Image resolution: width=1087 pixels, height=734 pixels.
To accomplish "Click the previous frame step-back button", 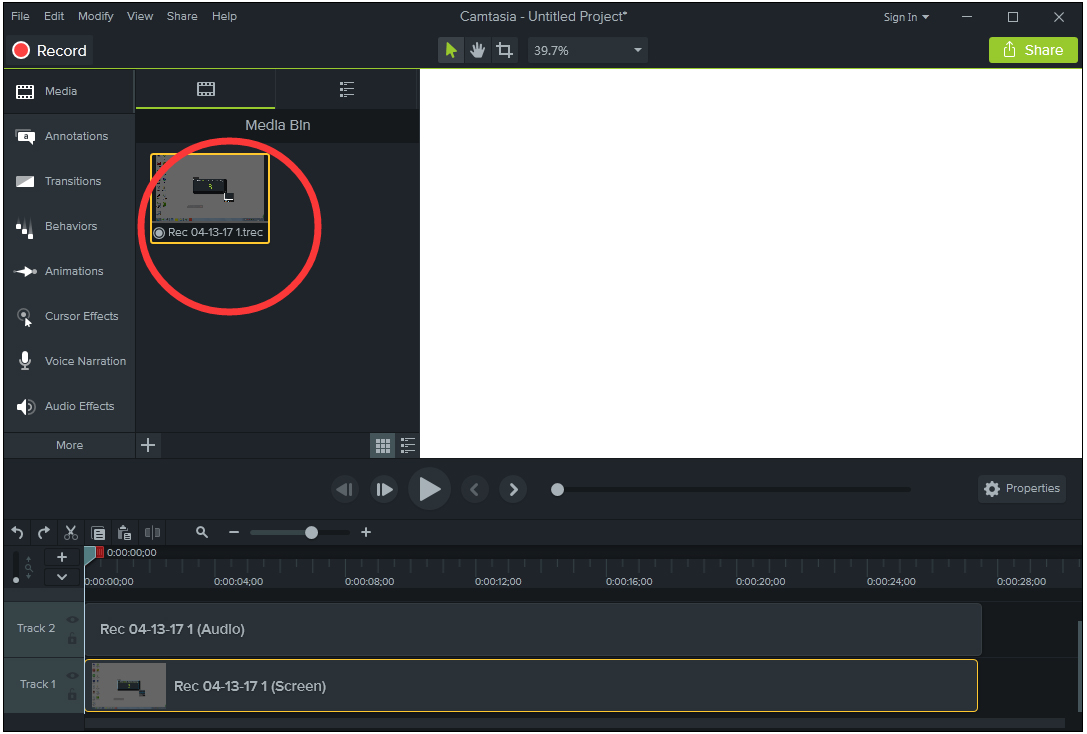I will tap(345, 489).
